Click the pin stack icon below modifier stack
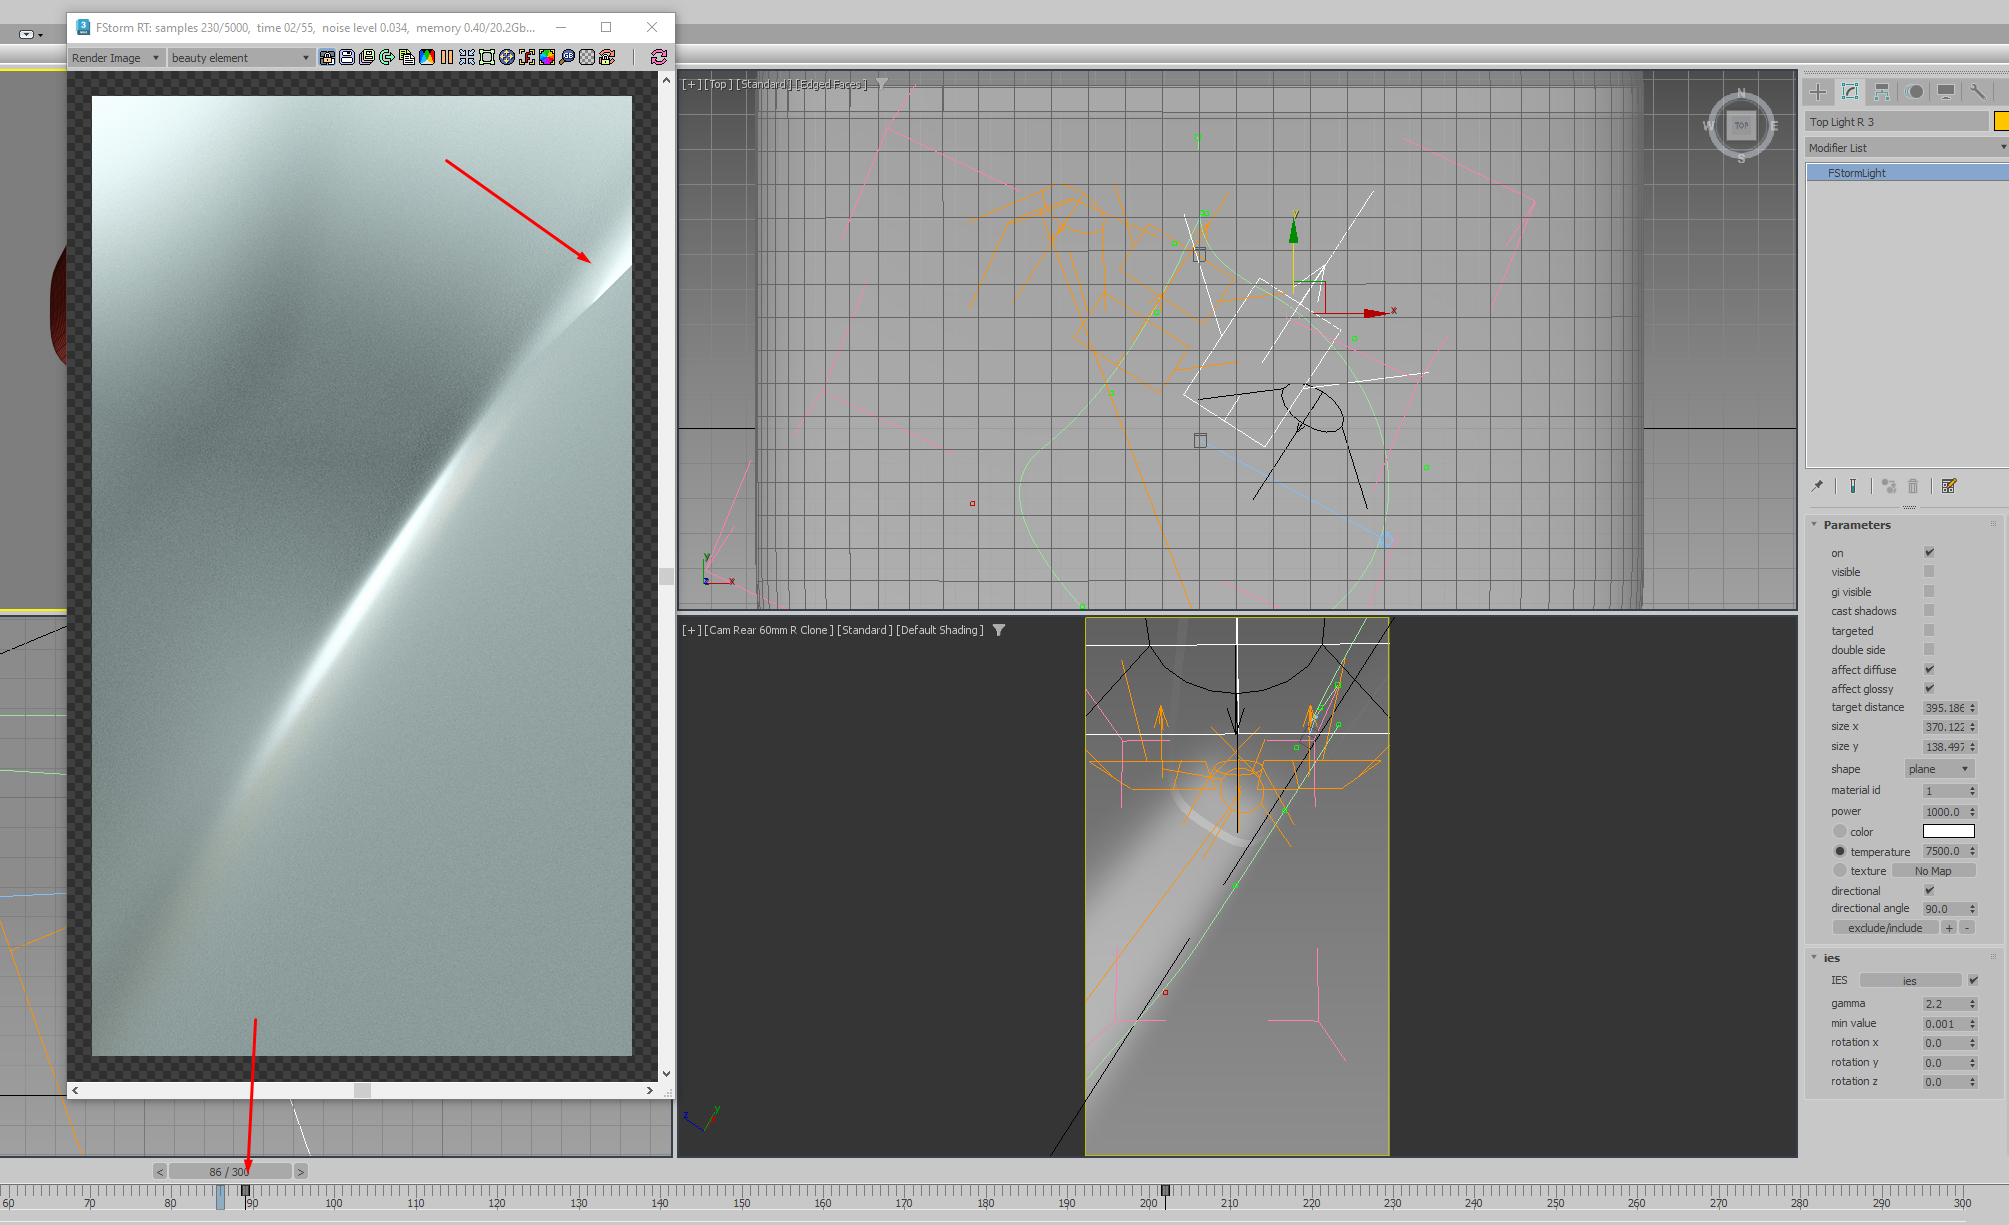Image resolution: width=2009 pixels, height=1225 pixels. pos(1817,486)
